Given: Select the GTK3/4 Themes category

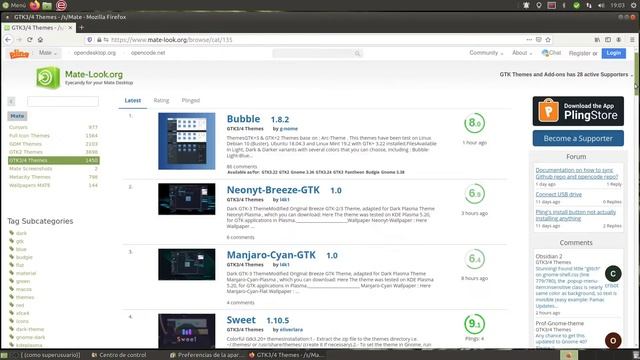Looking at the screenshot, I should pos(53,160).
